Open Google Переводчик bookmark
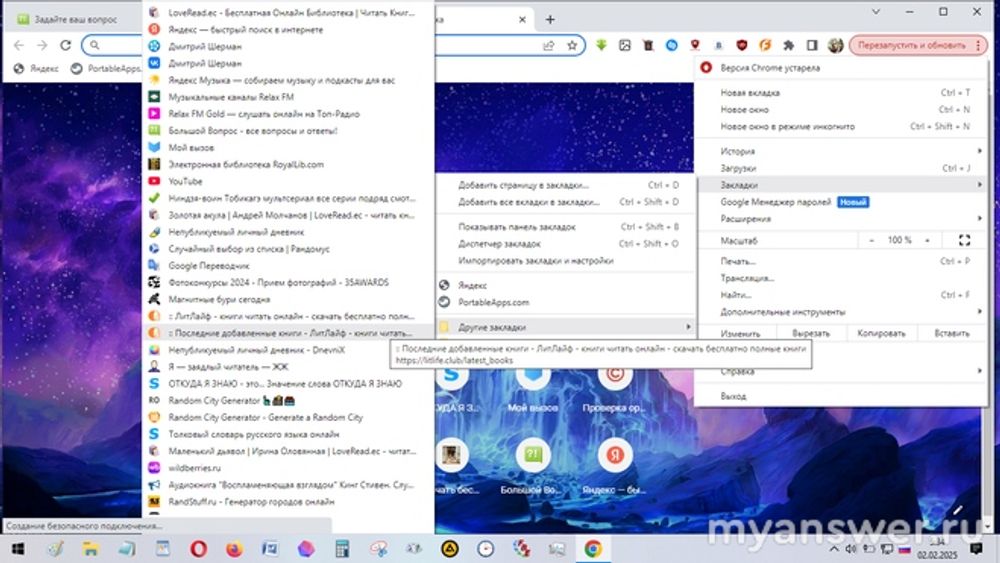 click(x=288, y=265)
